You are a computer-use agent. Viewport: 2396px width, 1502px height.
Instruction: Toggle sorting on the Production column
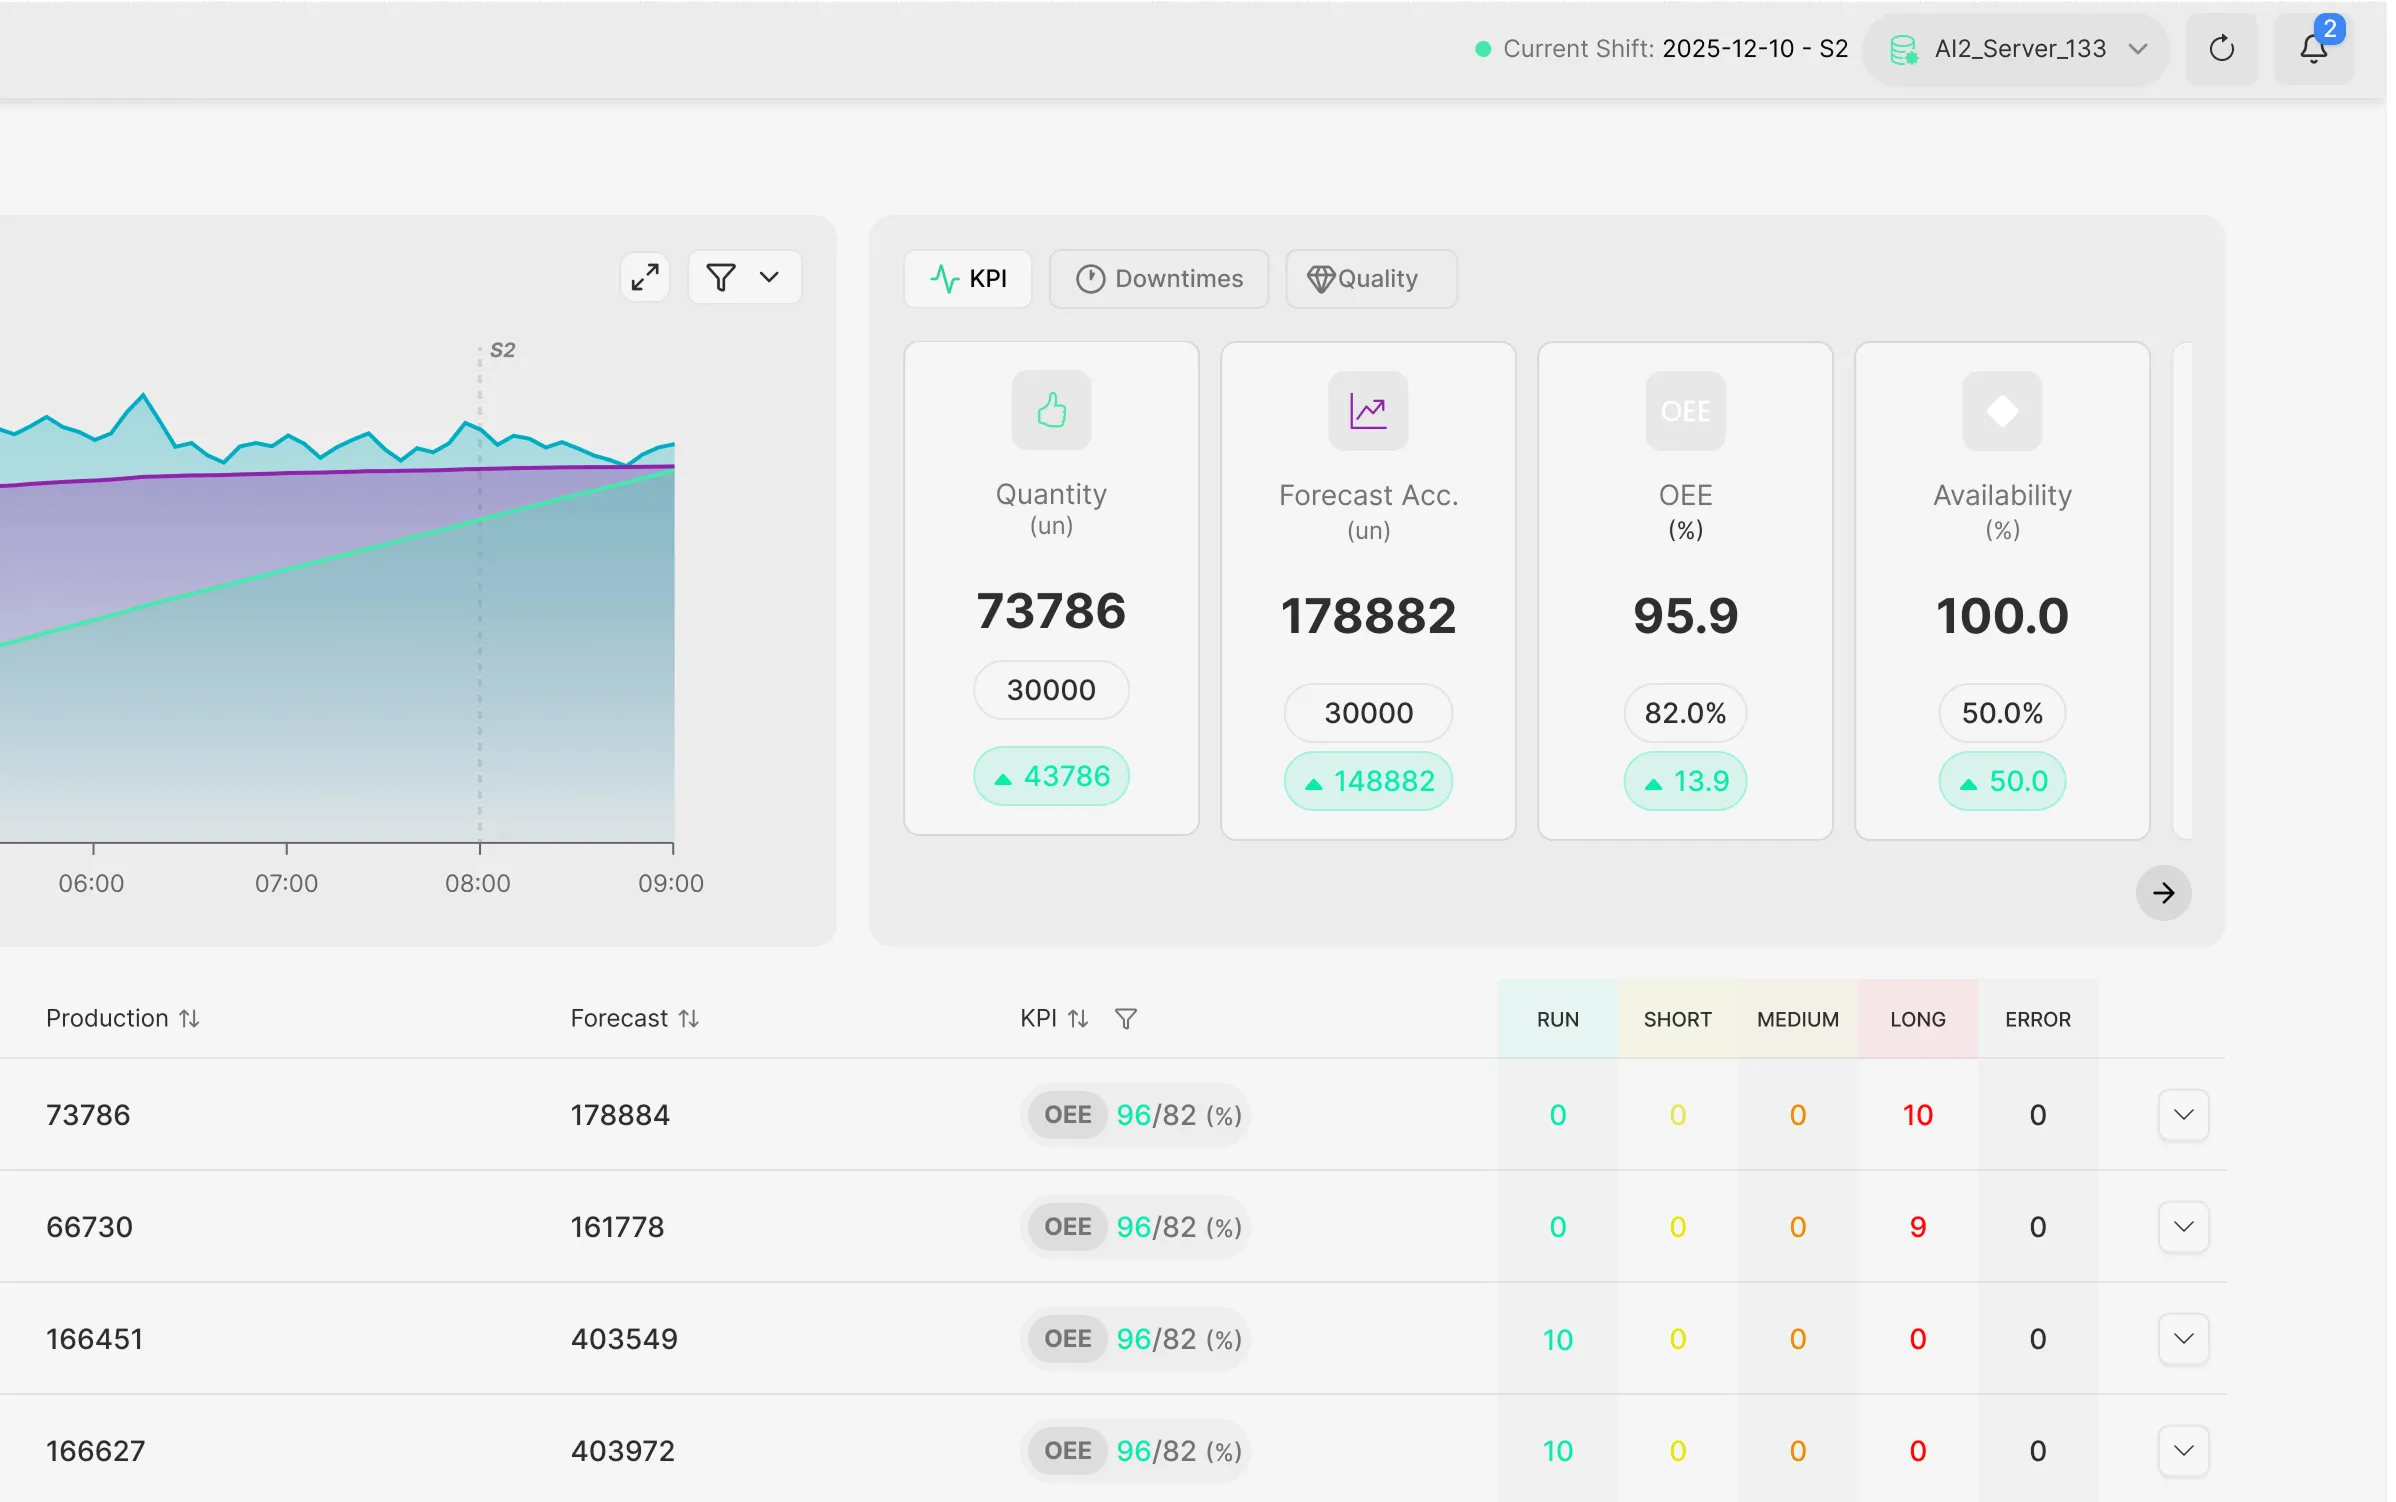click(x=190, y=1018)
